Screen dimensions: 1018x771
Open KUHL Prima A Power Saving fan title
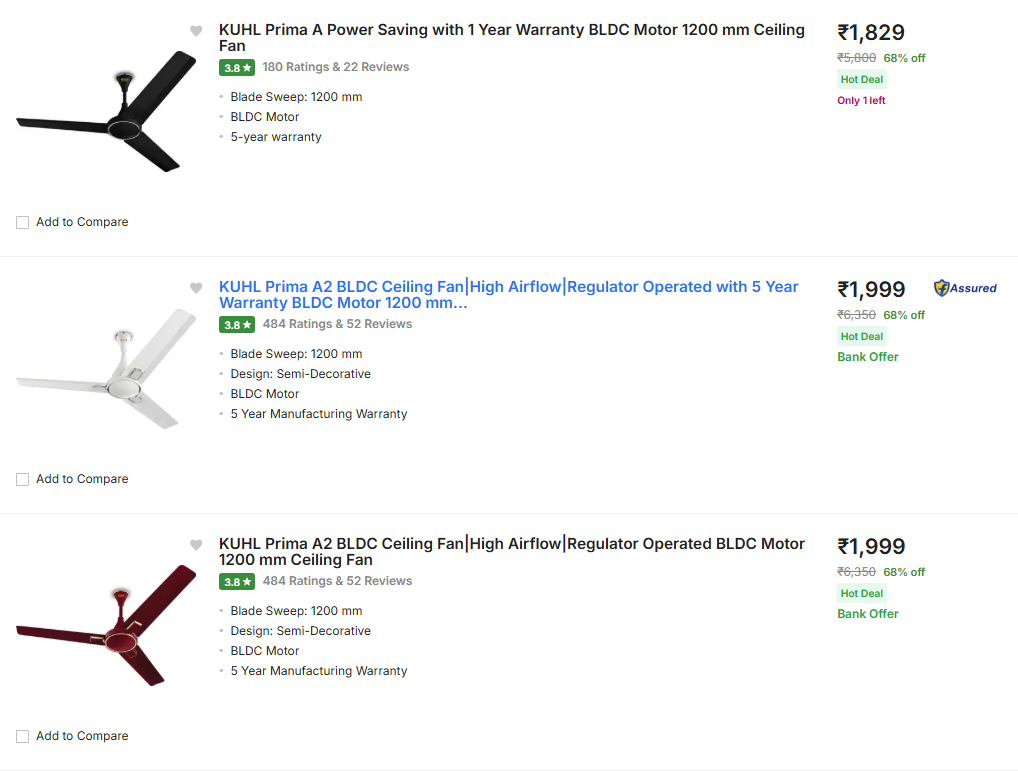pos(512,38)
